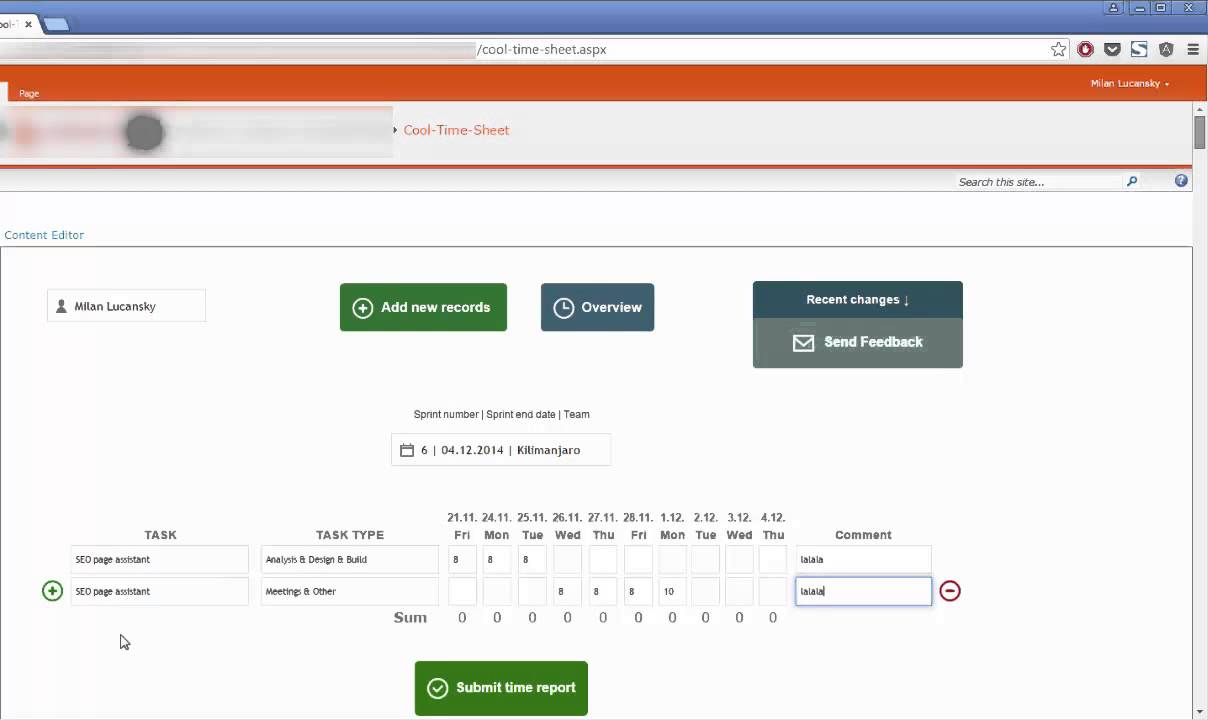Click second row Thu 27.11. hours cell
The image size is (1208, 720).
pos(602,591)
